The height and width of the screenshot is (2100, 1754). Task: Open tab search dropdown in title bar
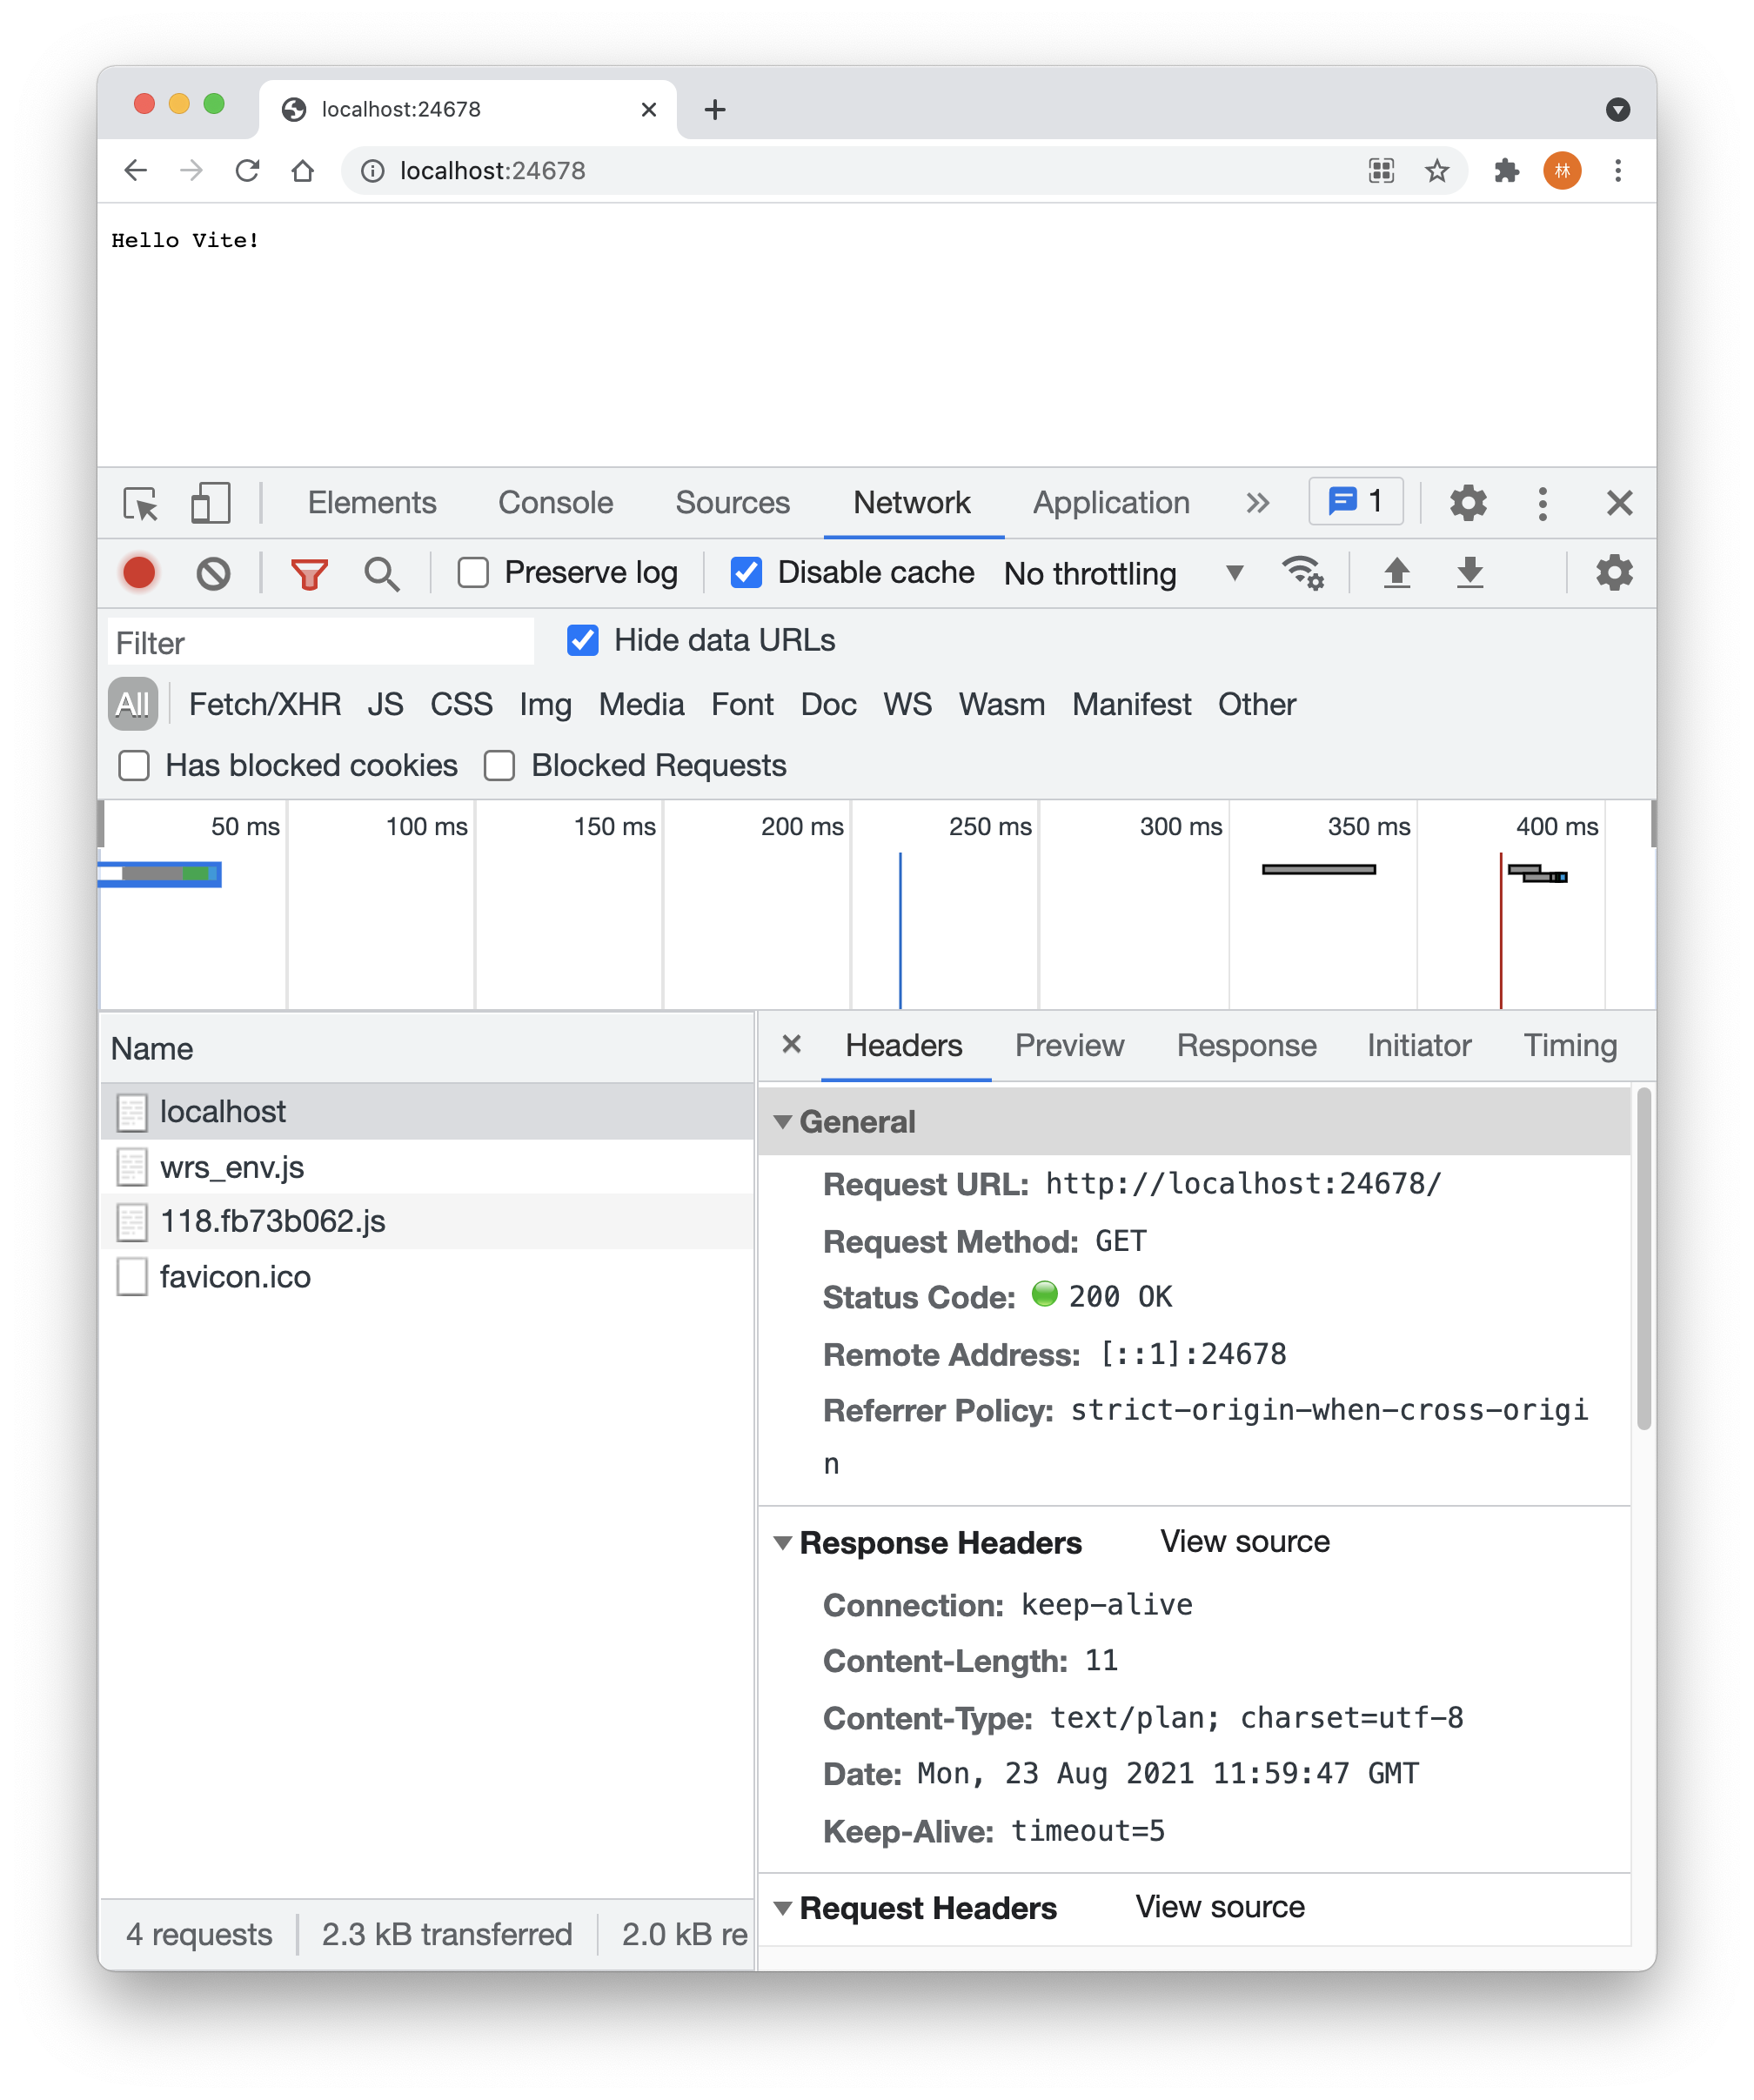tap(1617, 110)
